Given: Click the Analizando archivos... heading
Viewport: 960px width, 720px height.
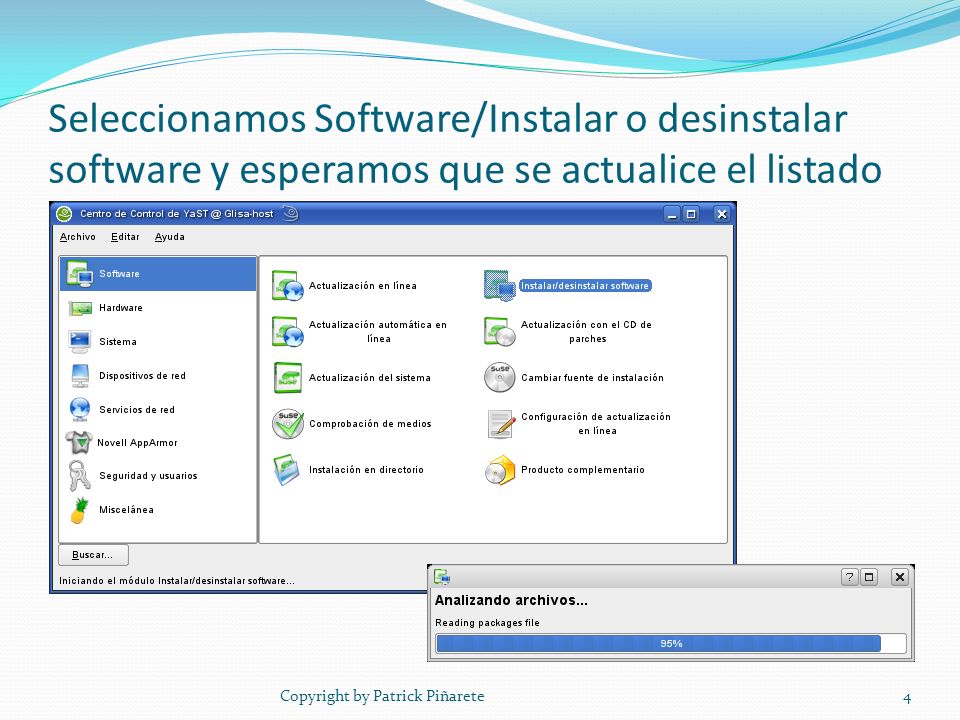Looking at the screenshot, I should [x=511, y=601].
